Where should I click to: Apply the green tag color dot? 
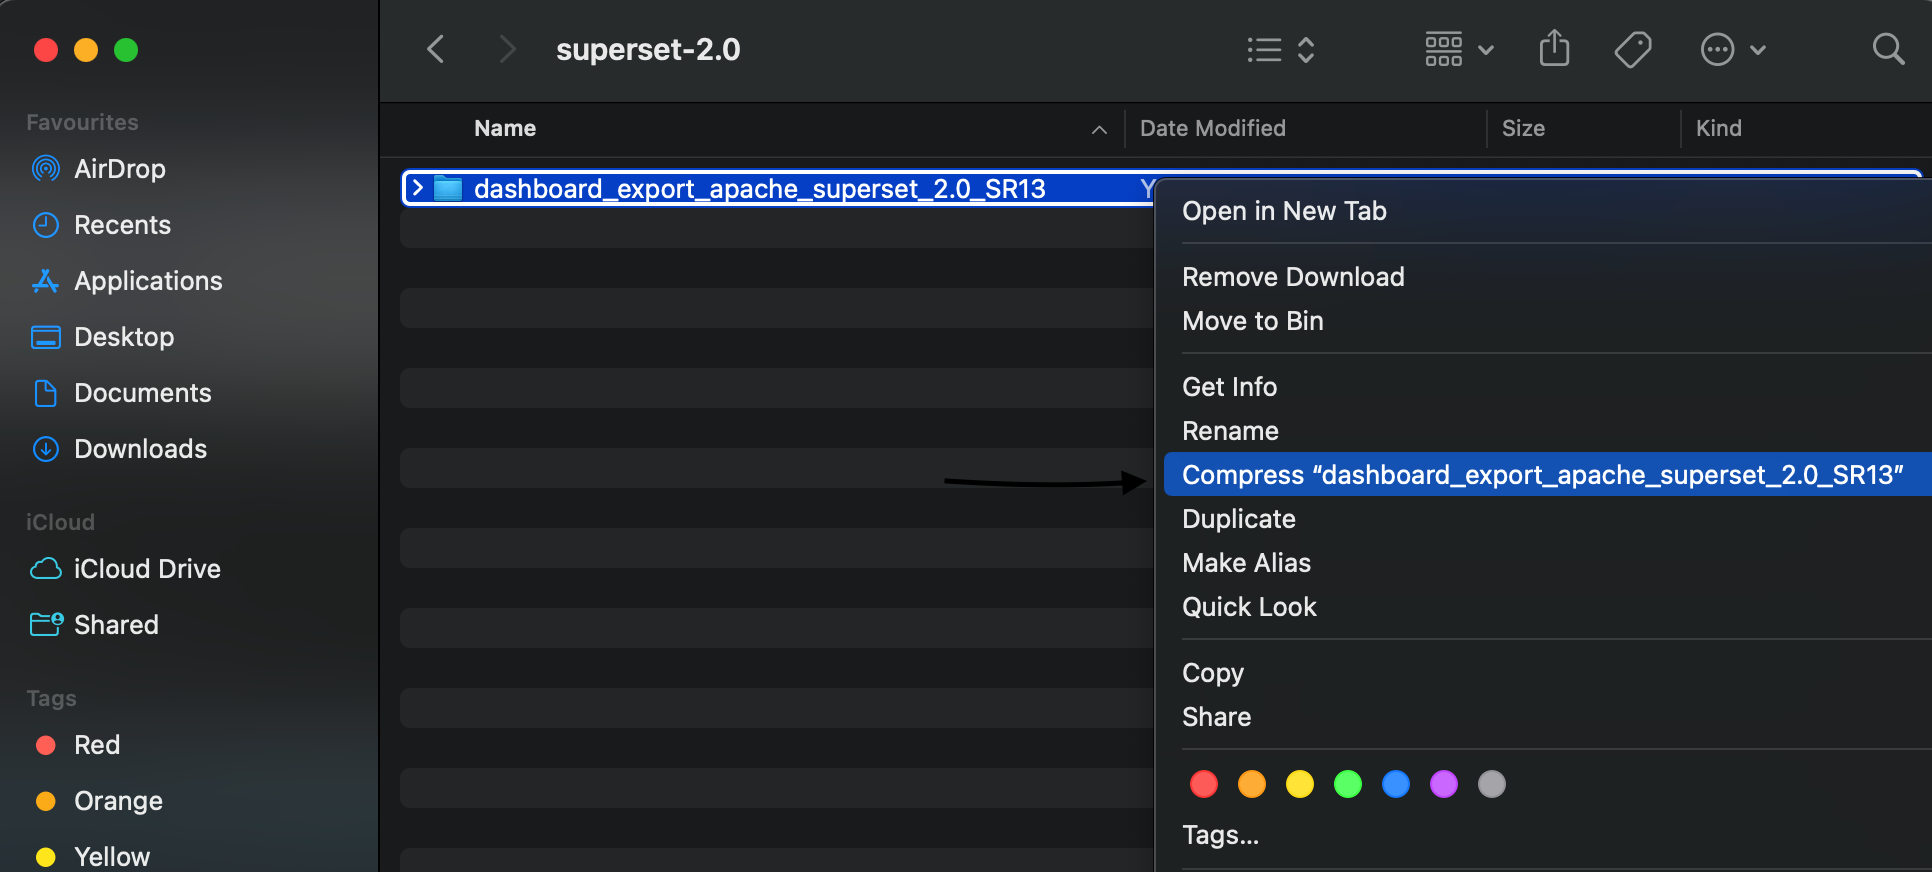(x=1348, y=784)
